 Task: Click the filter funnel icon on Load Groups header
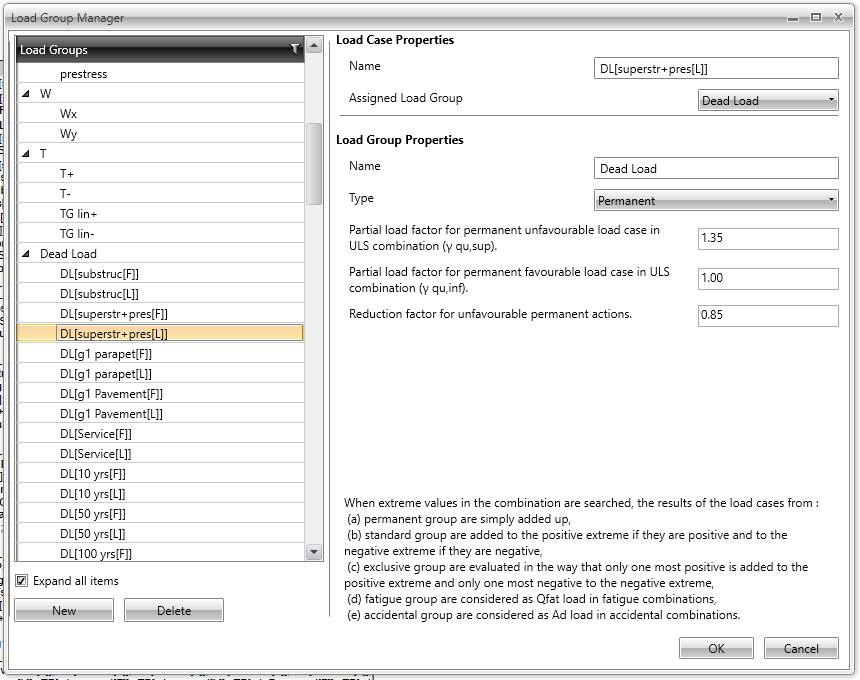click(295, 49)
